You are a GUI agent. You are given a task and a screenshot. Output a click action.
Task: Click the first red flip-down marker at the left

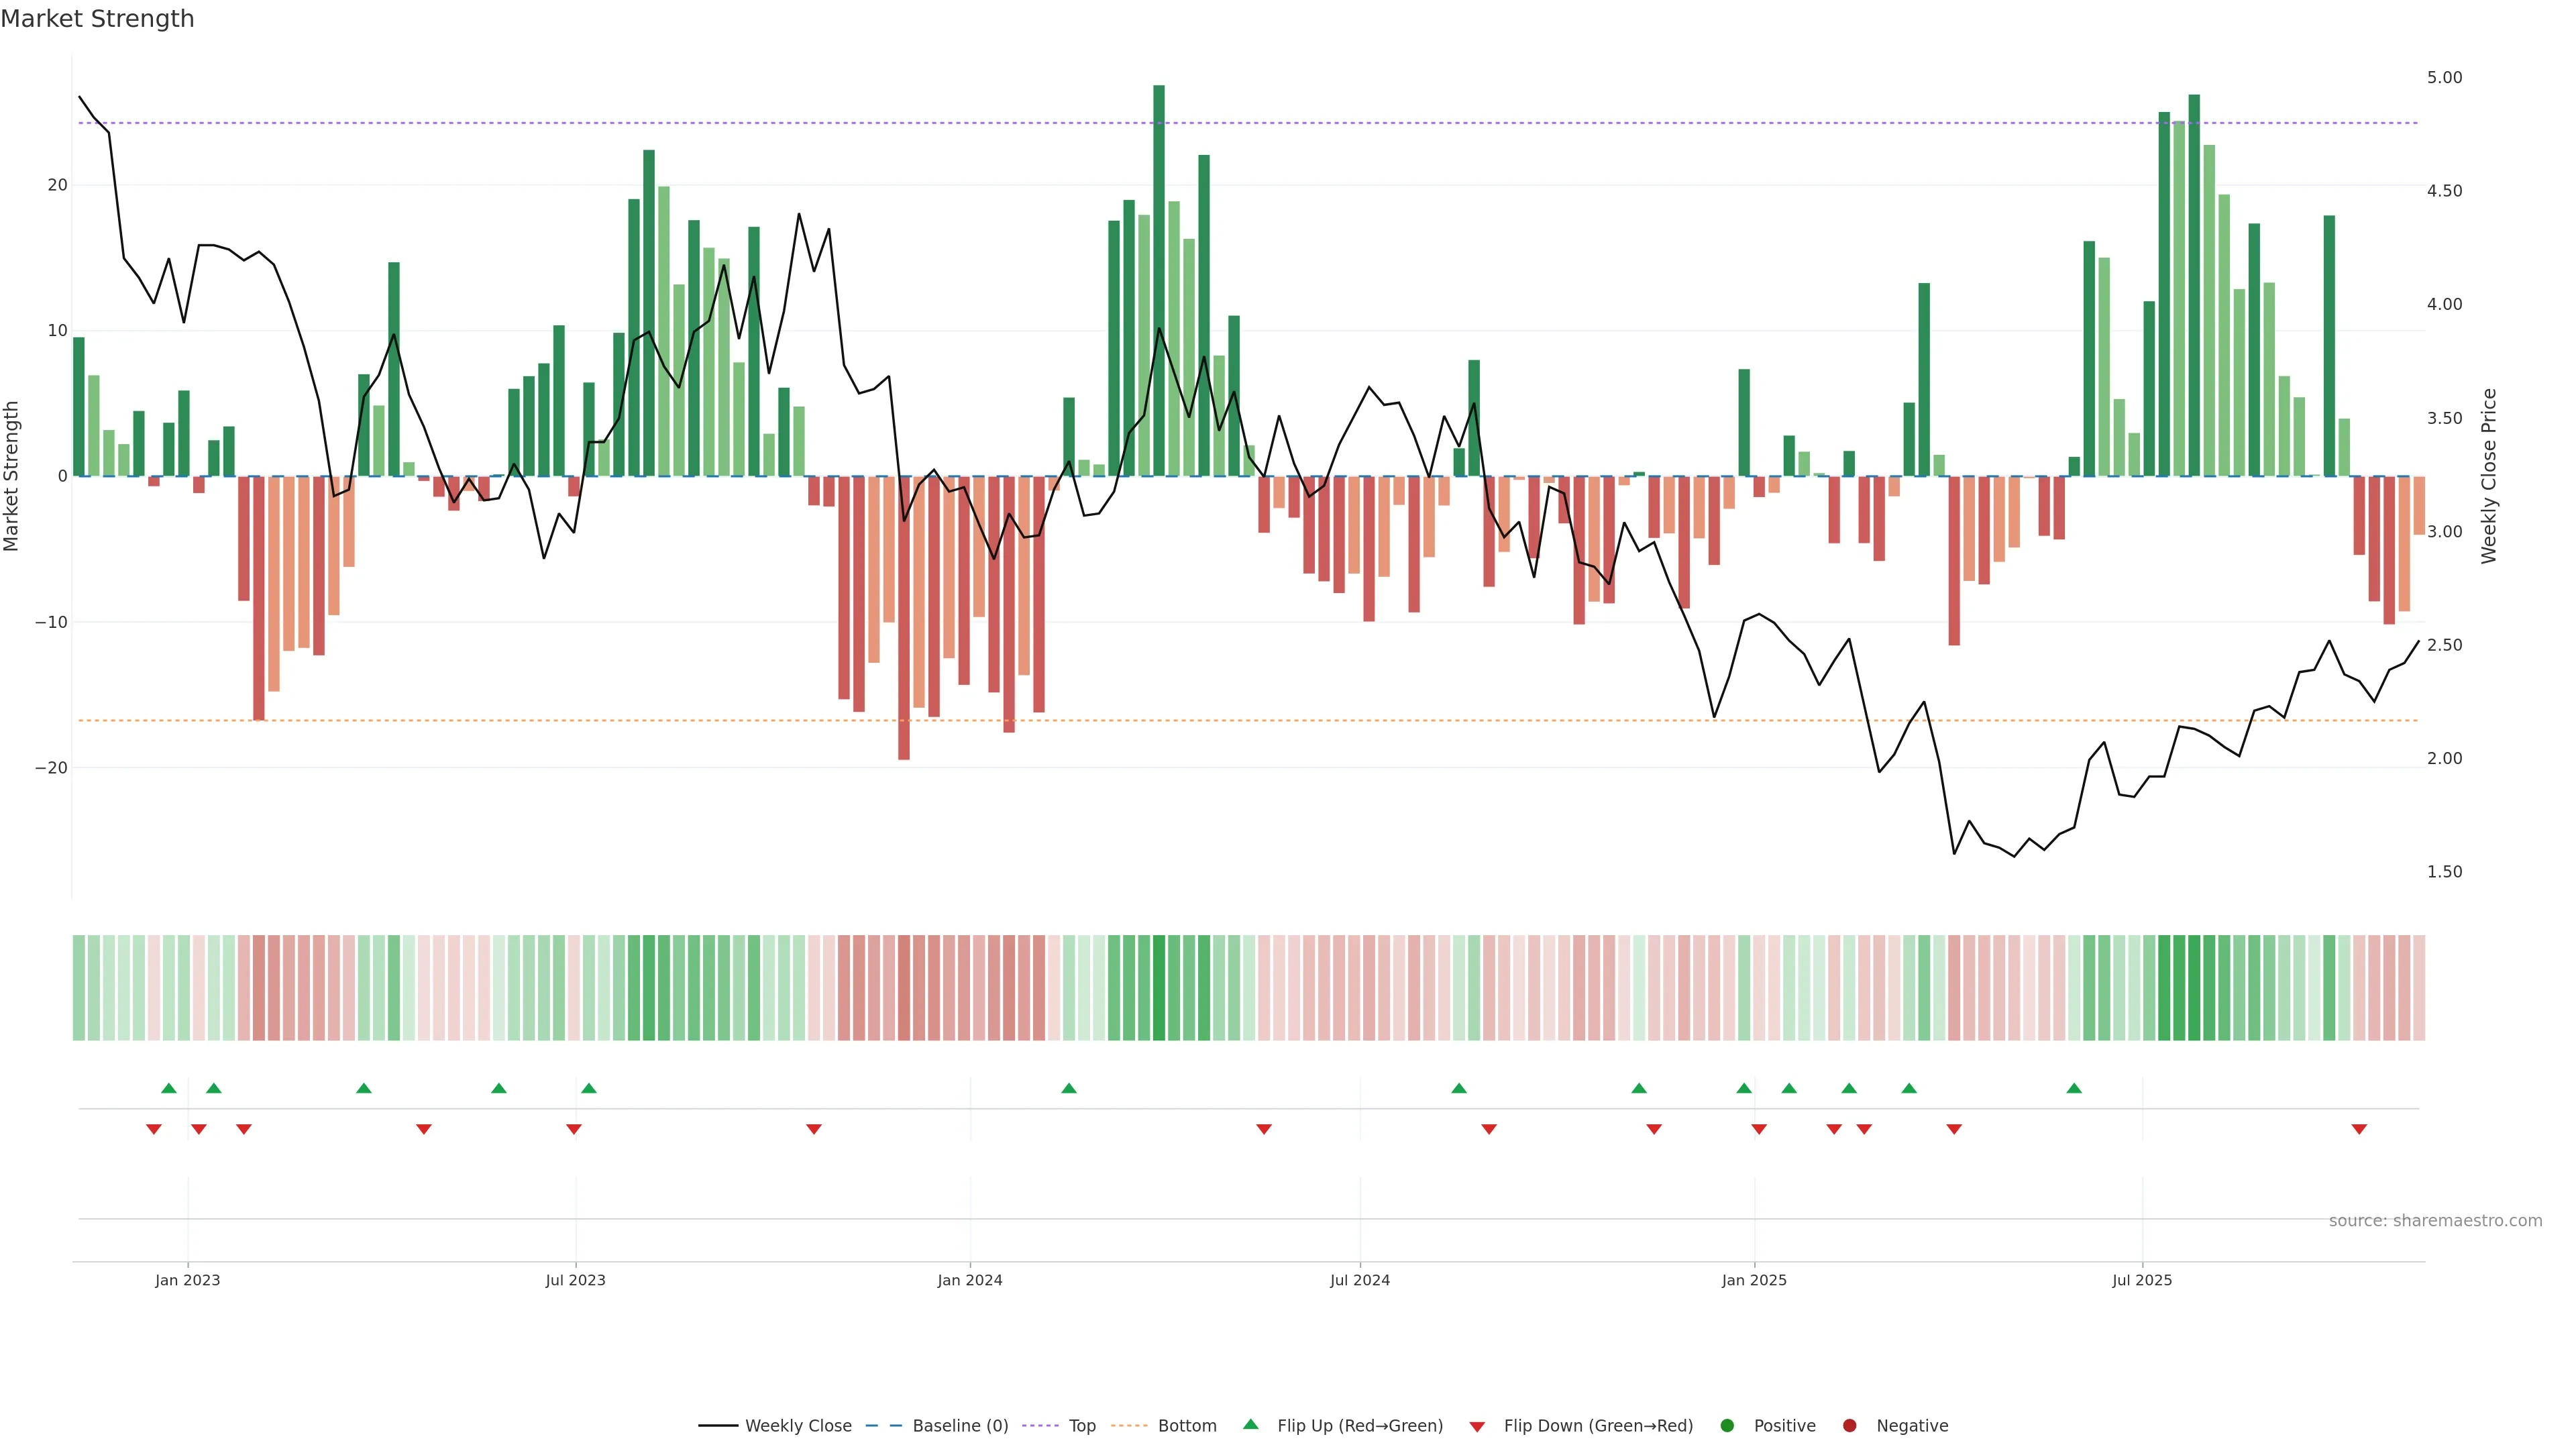pyautogui.click(x=154, y=1129)
